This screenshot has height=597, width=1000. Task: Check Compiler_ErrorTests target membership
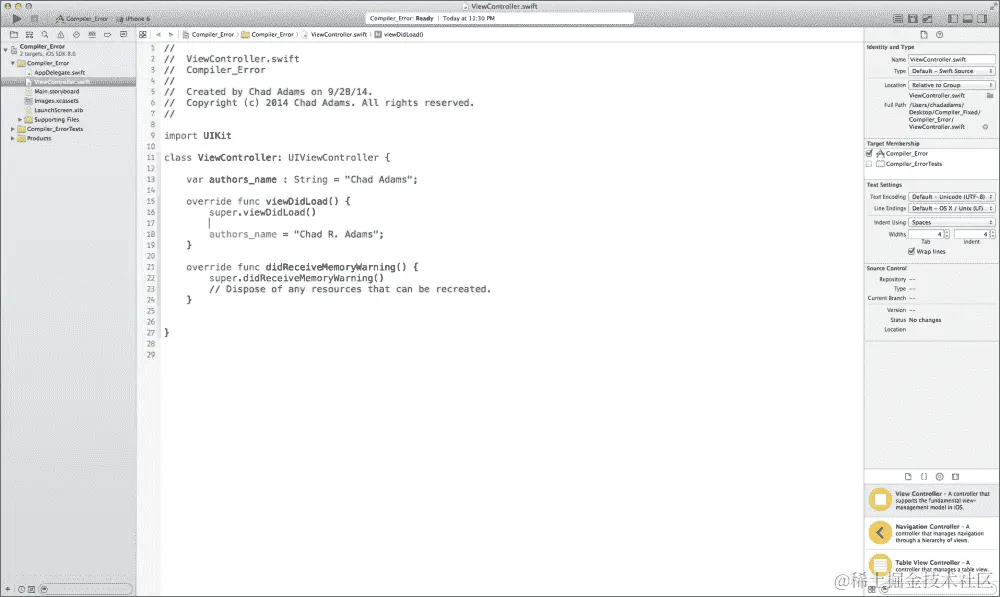tap(869, 164)
